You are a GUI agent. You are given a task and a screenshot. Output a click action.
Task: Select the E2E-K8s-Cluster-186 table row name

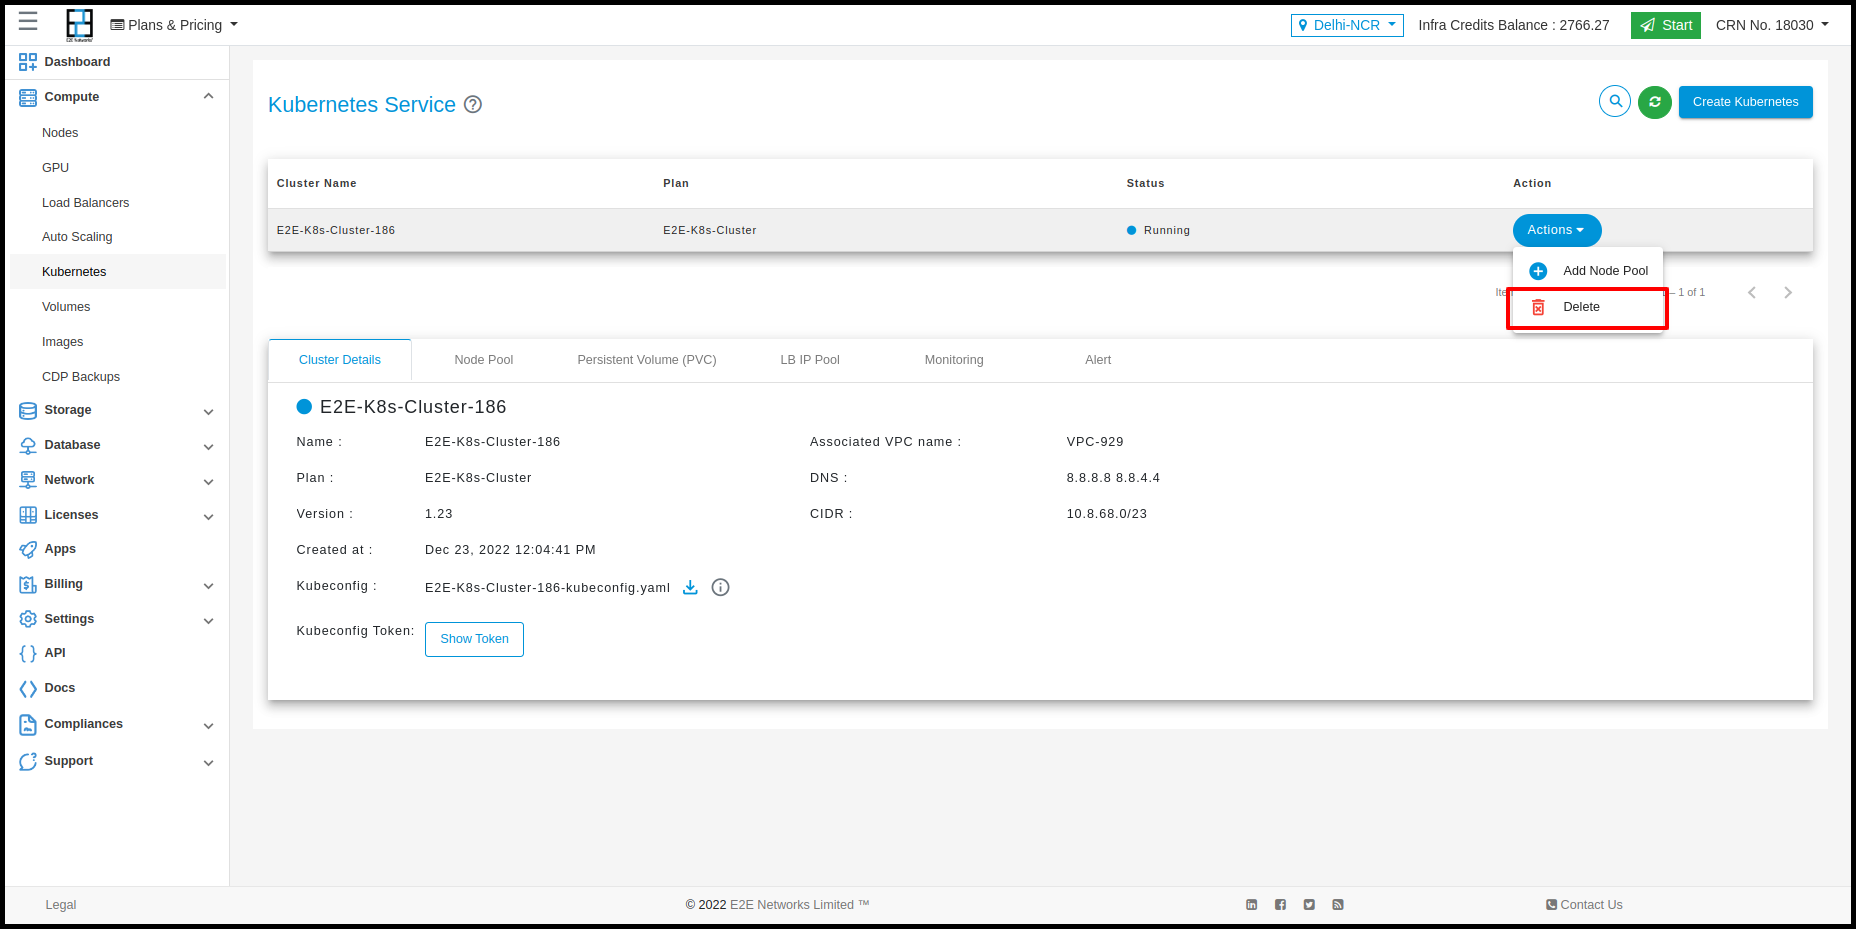click(x=336, y=230)
